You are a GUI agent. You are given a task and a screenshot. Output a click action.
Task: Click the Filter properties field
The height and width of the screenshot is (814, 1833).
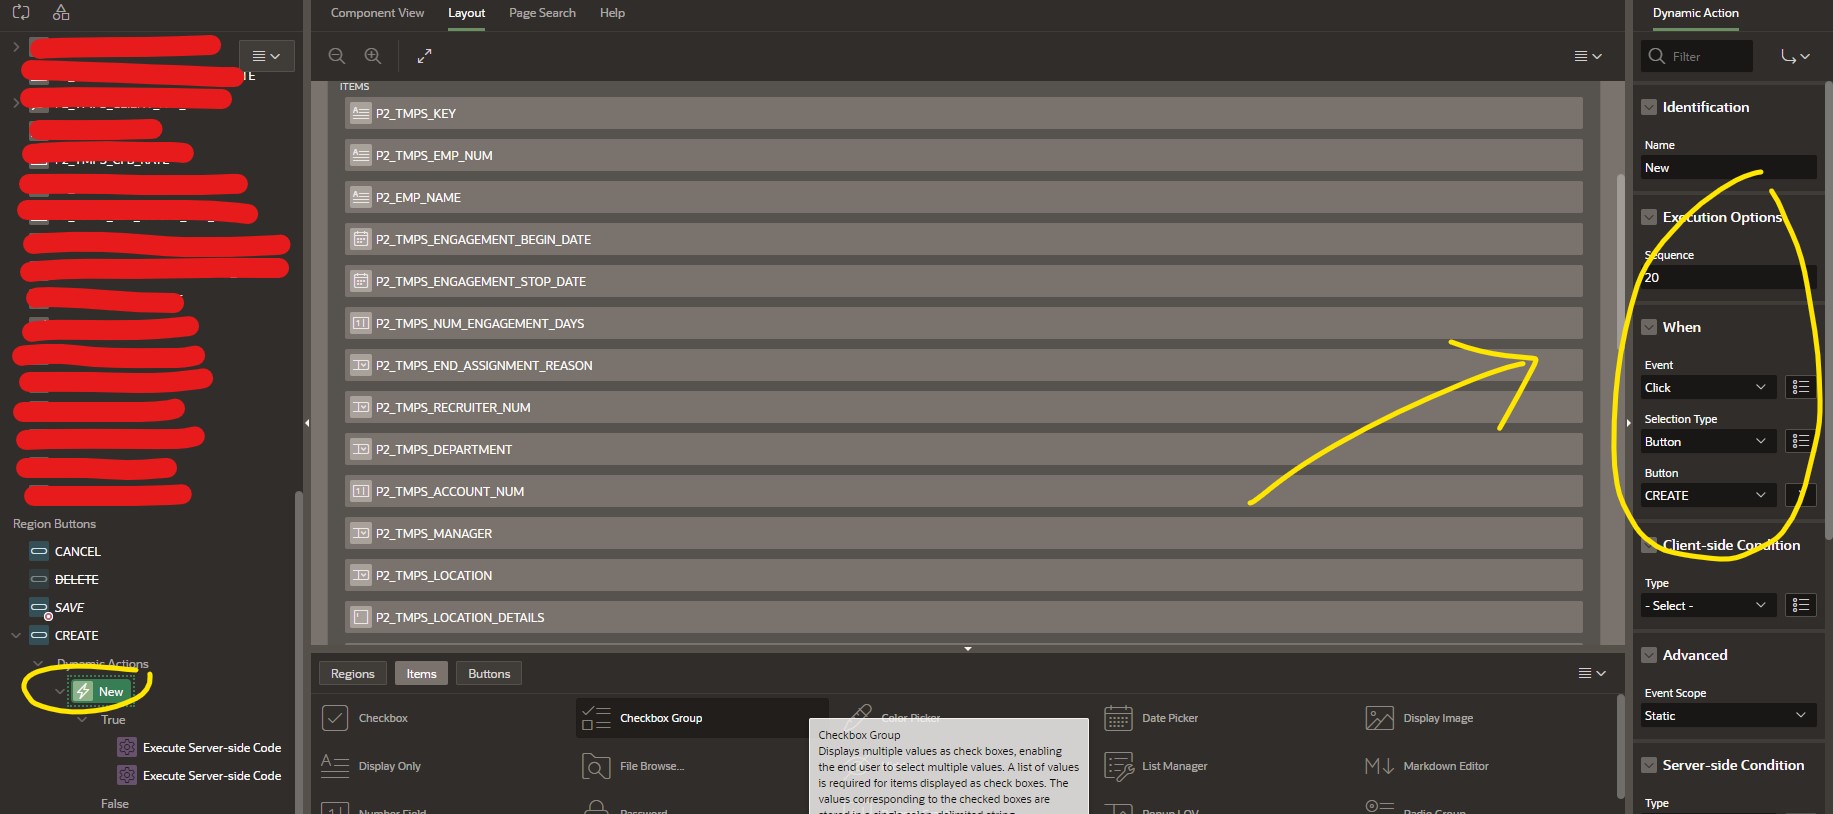1697,56
